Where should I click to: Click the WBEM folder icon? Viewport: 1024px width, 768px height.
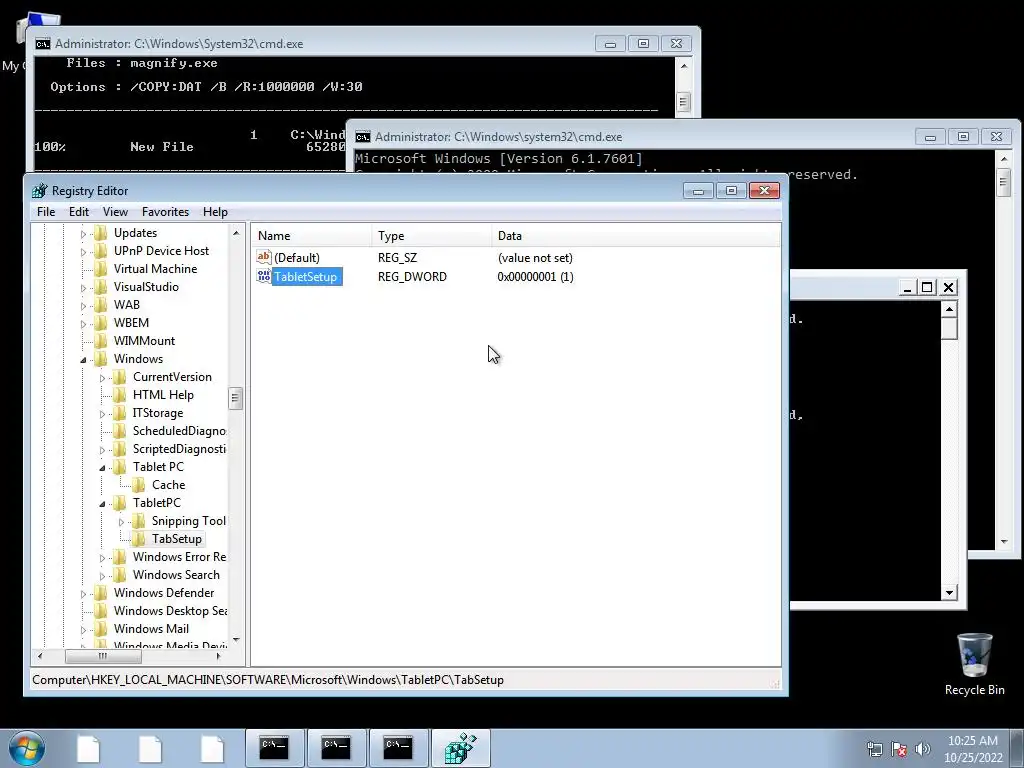(x=101, y=323)
